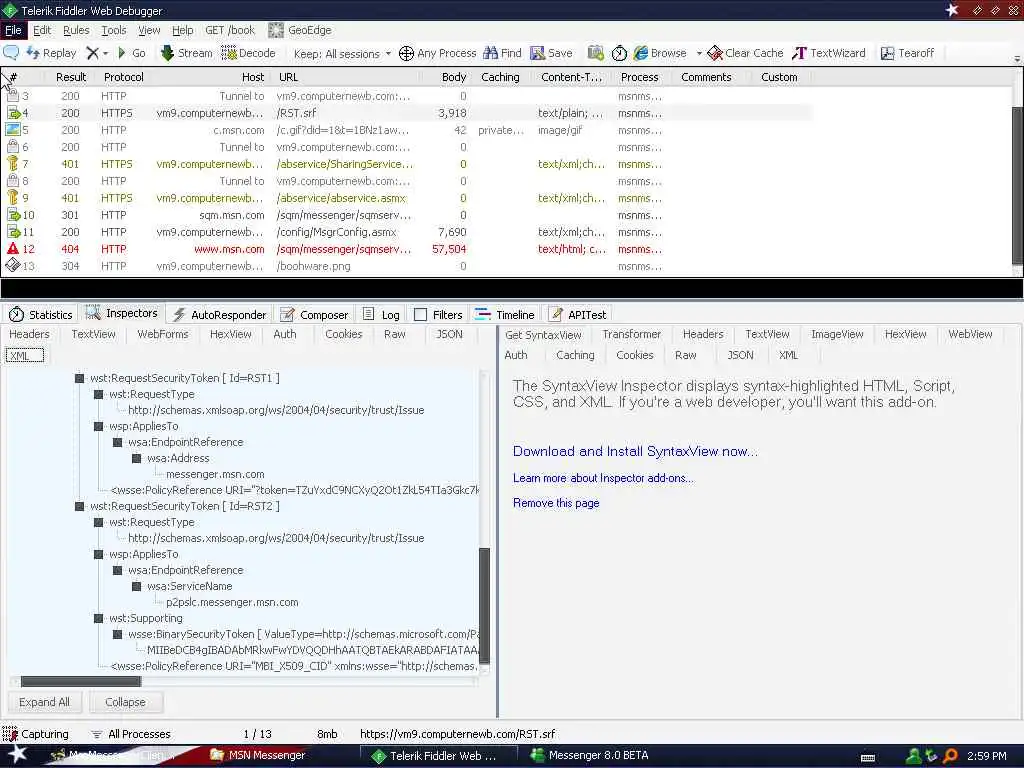Toggle Stream mode in toolbar
The image size is (1024, 768).
pos(187,53)
